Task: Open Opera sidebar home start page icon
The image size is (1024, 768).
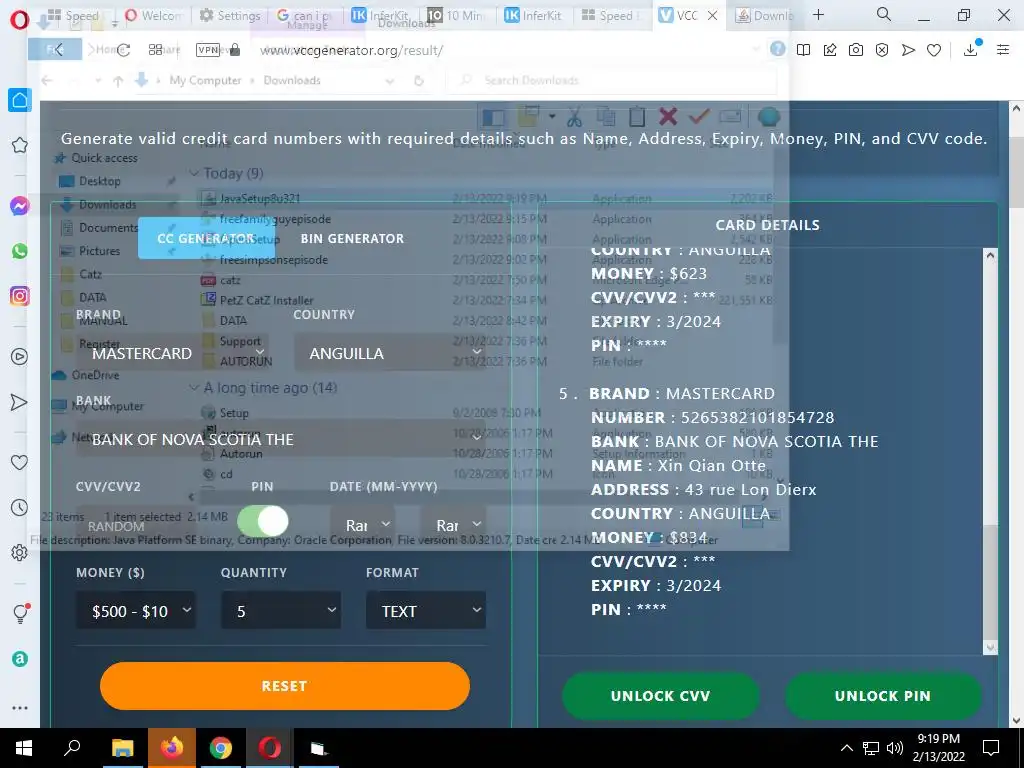Action: coord(20,100)
